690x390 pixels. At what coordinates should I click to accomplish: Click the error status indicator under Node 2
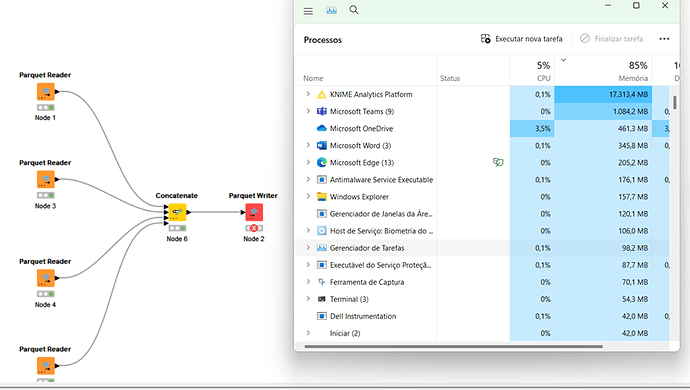(x=254, y=228)
